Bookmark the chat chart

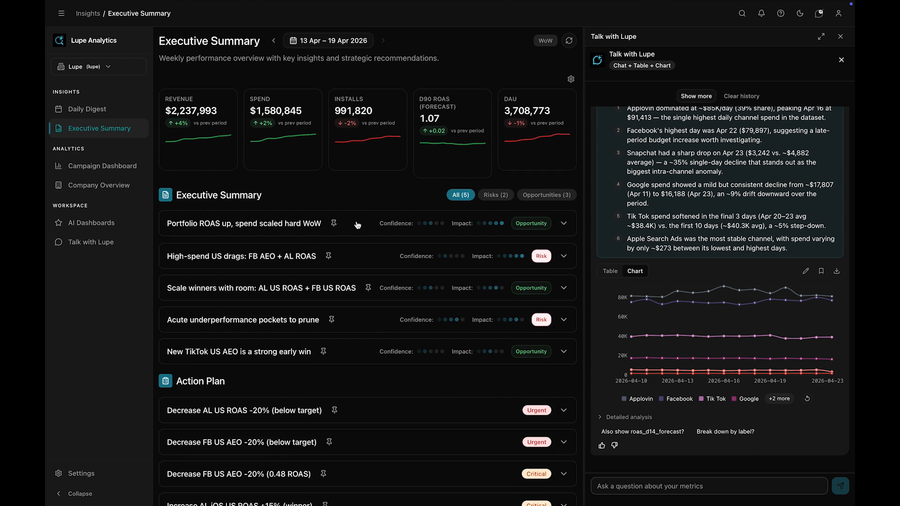click(821, 271)
